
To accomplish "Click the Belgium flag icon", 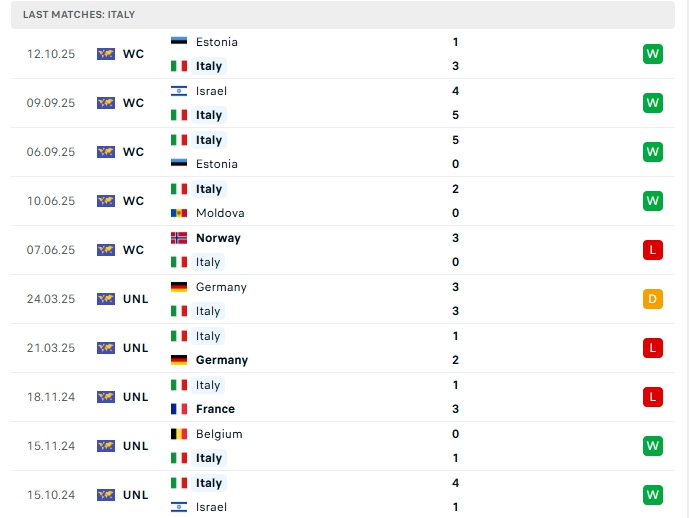I will click(x=179, y=434).
